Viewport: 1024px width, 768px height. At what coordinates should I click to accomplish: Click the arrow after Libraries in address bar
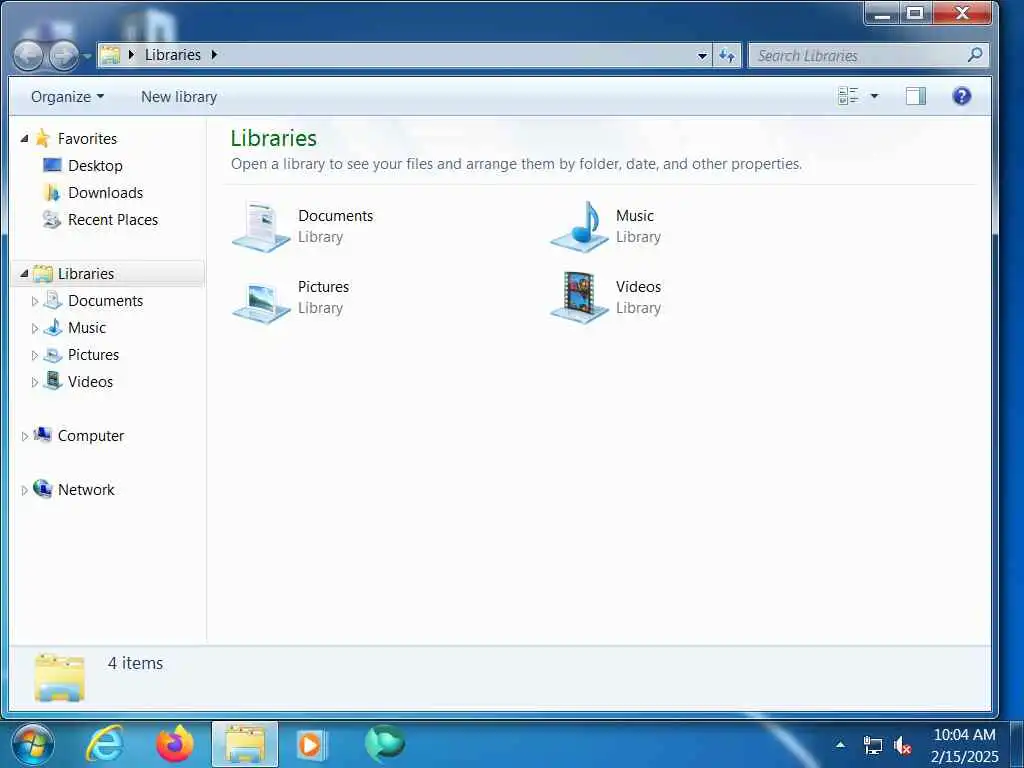coord(214,55)
